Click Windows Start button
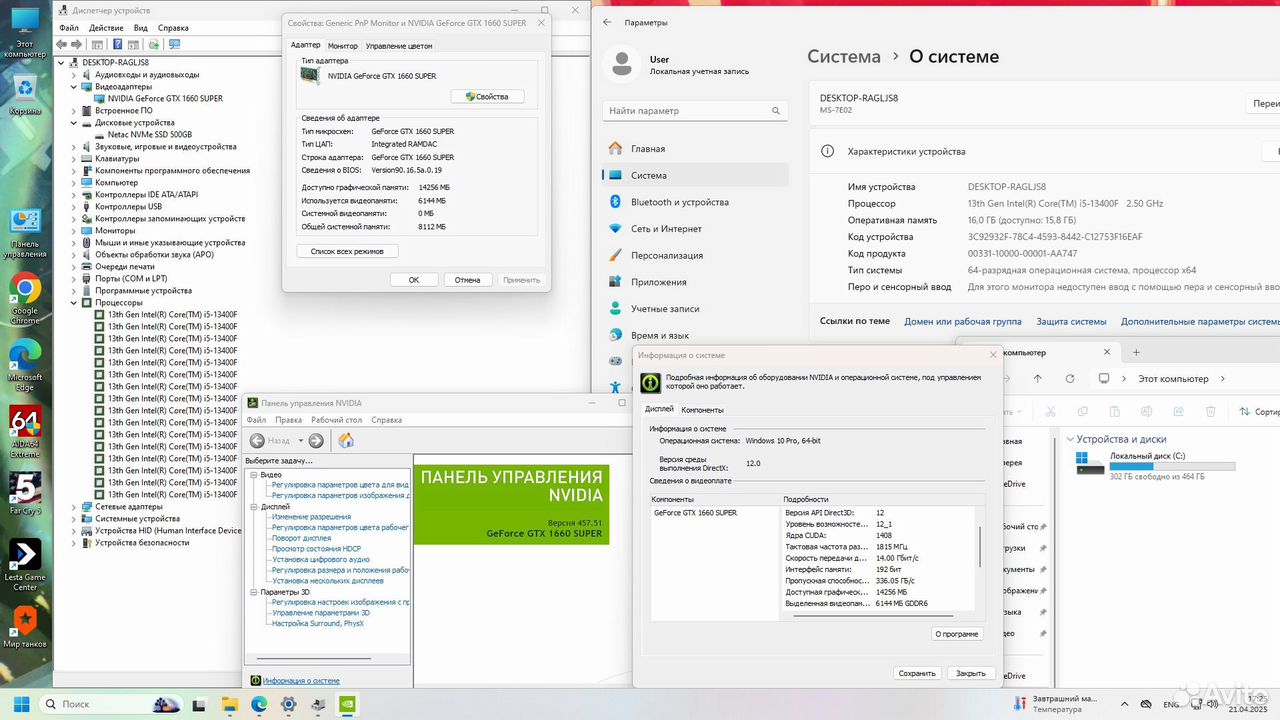 (21, 704)
